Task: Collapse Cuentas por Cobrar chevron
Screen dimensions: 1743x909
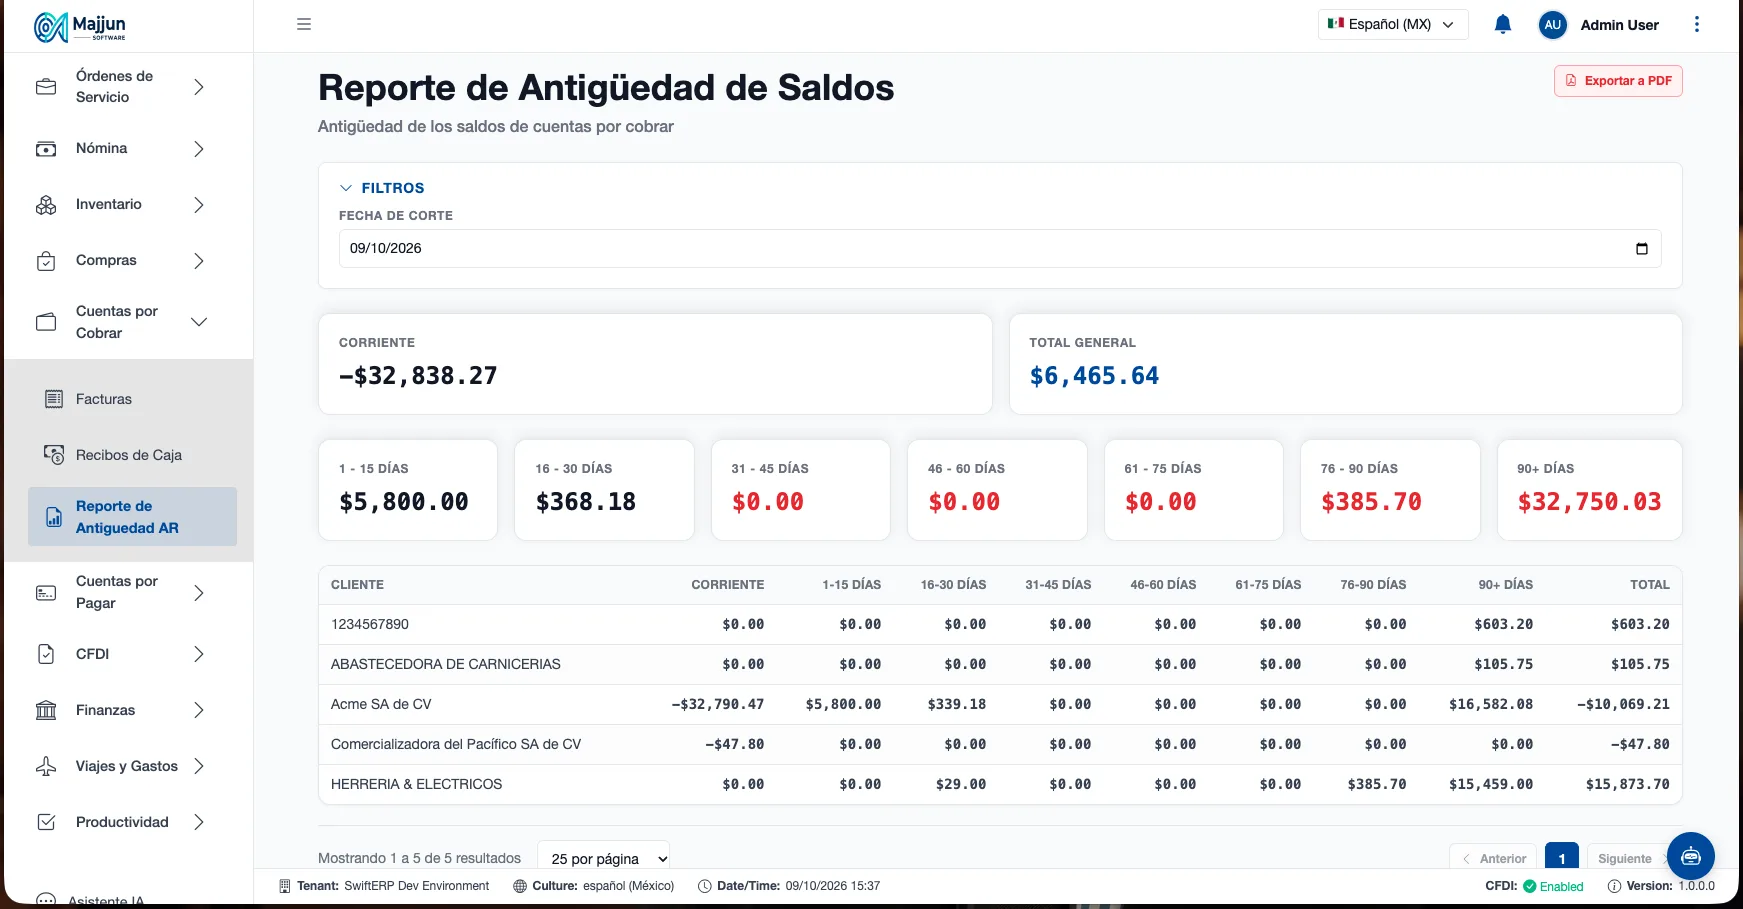Action: pos(199,322)
